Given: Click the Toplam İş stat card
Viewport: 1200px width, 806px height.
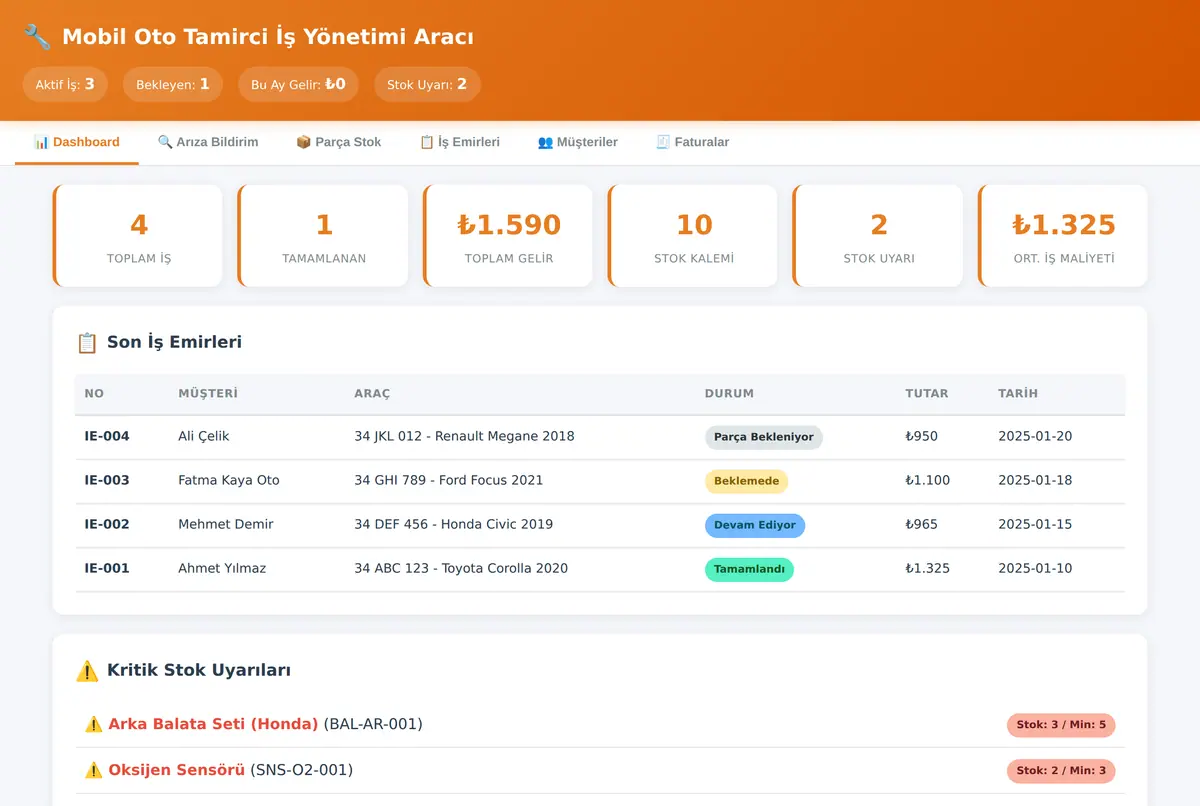Looking at the screenshot, I should pyautogui.click(x=138, y=236).
